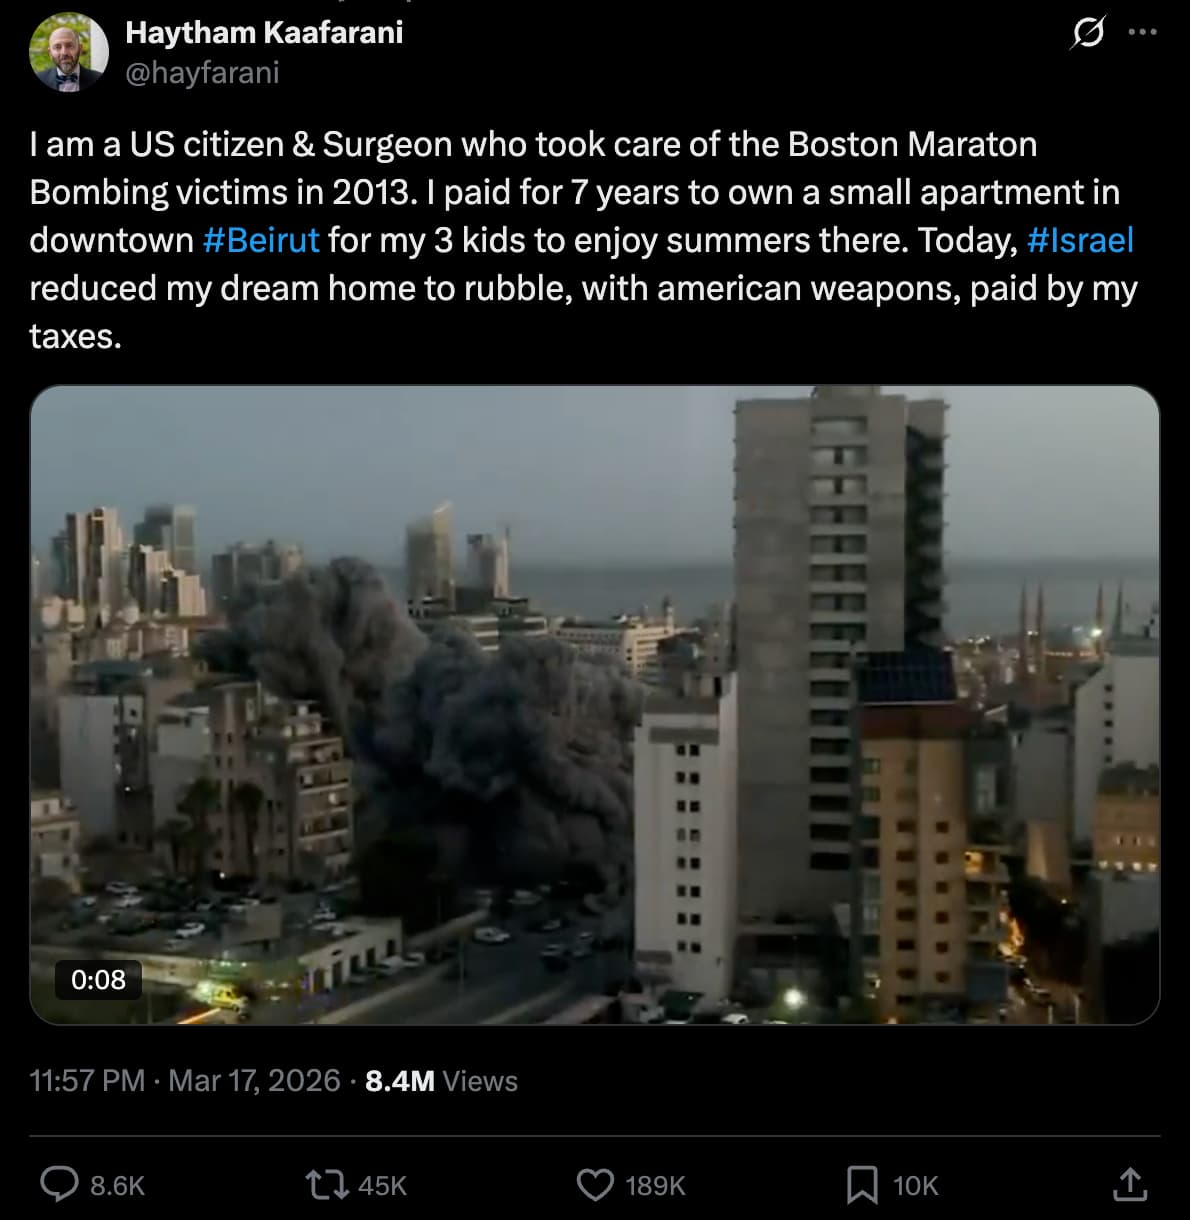This screenshot has width=1190, height=1220.
Task: Open the share post icon
Action: pos(1130,1184)
